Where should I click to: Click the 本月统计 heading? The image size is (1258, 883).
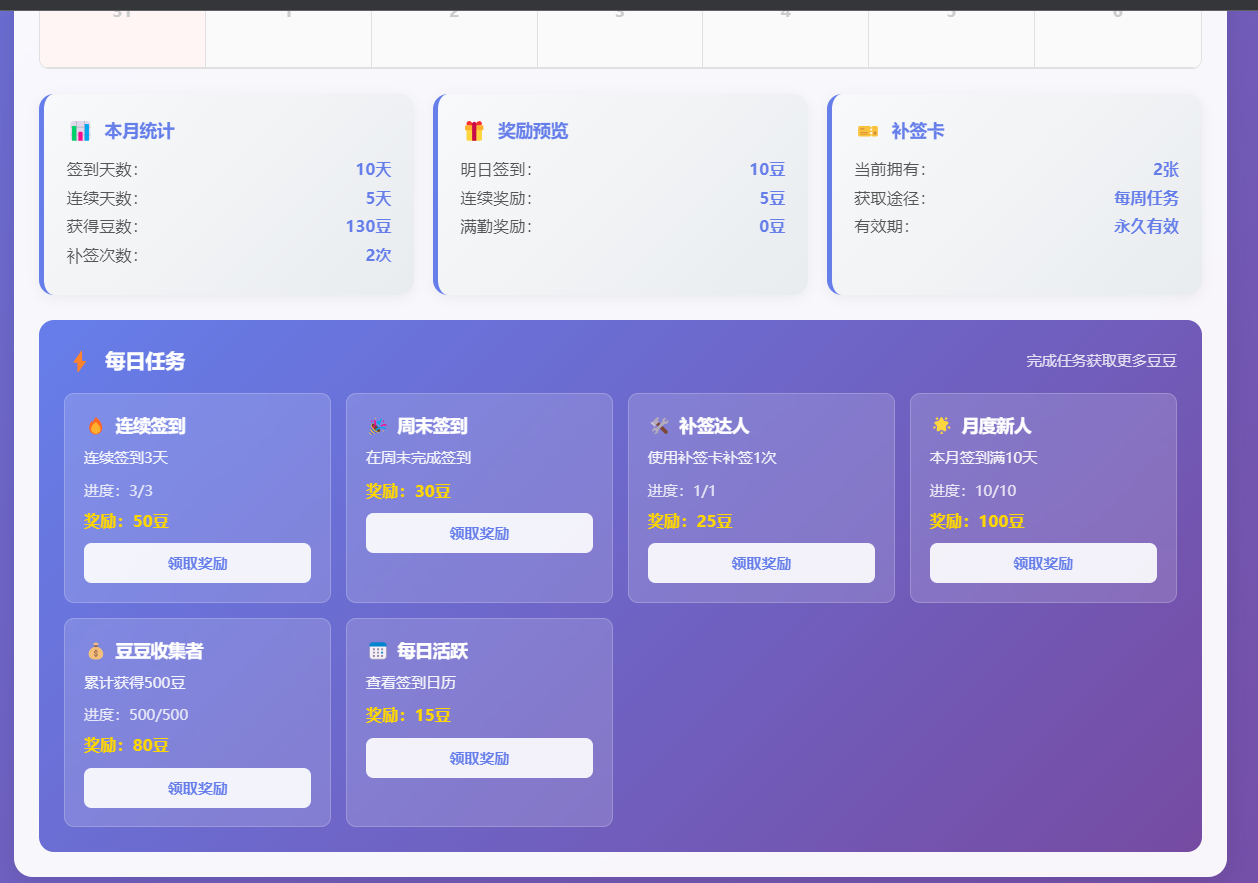point(139,131)
